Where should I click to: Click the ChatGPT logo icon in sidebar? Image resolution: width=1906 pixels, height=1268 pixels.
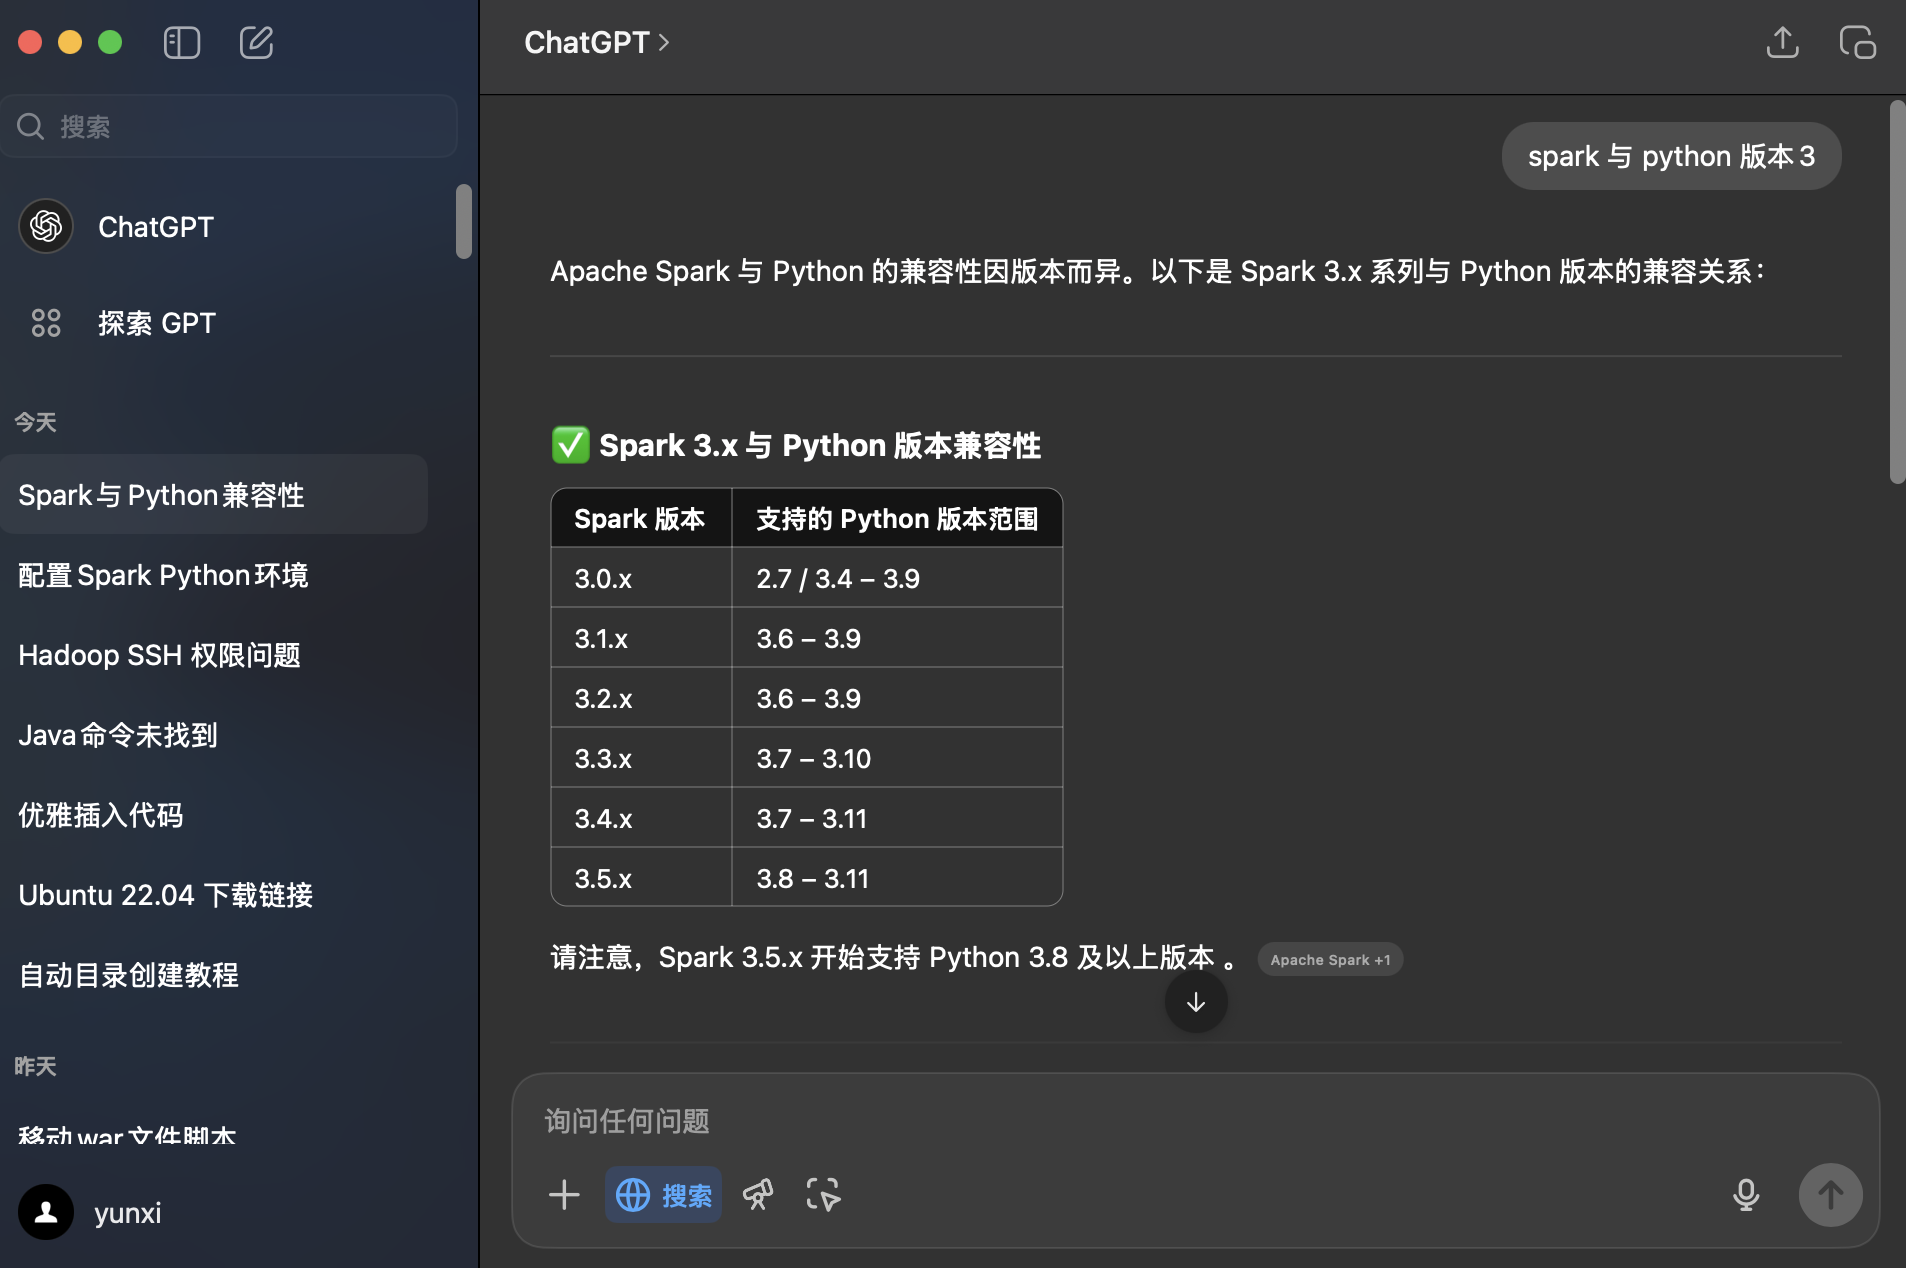click(46, 227)
